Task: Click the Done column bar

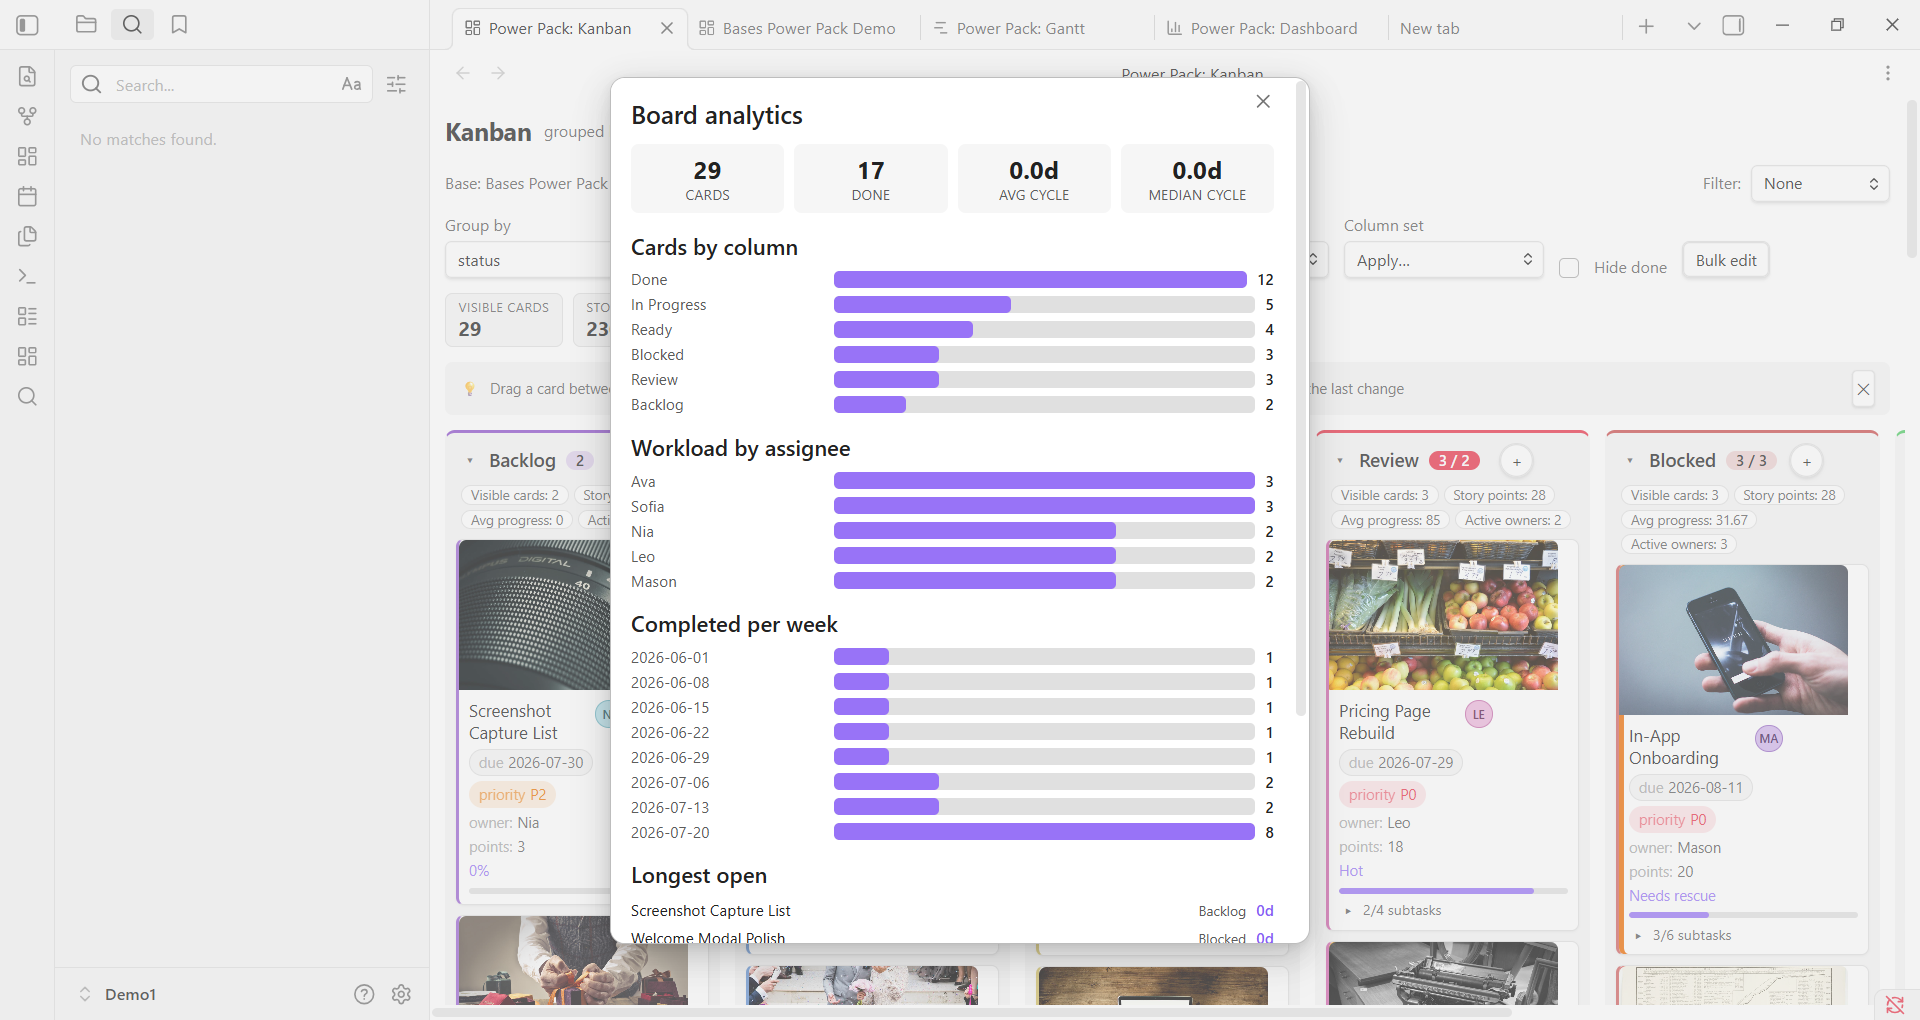Action: 1040,280
